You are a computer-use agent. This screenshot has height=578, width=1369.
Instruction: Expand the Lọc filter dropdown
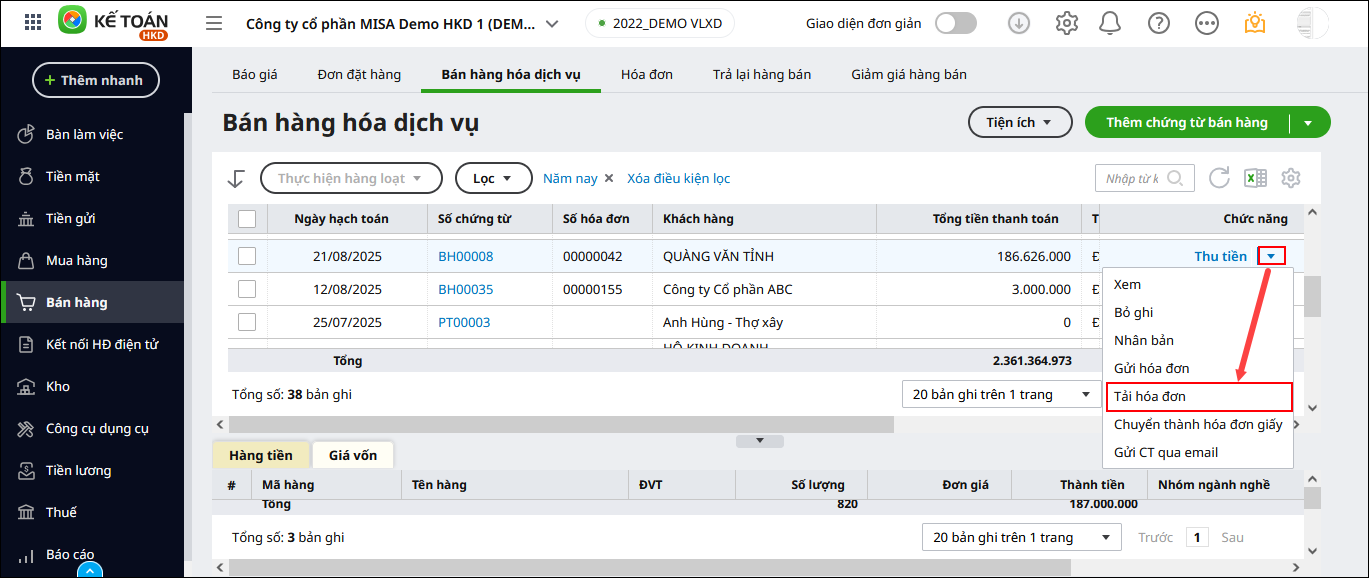coord(493,178)
